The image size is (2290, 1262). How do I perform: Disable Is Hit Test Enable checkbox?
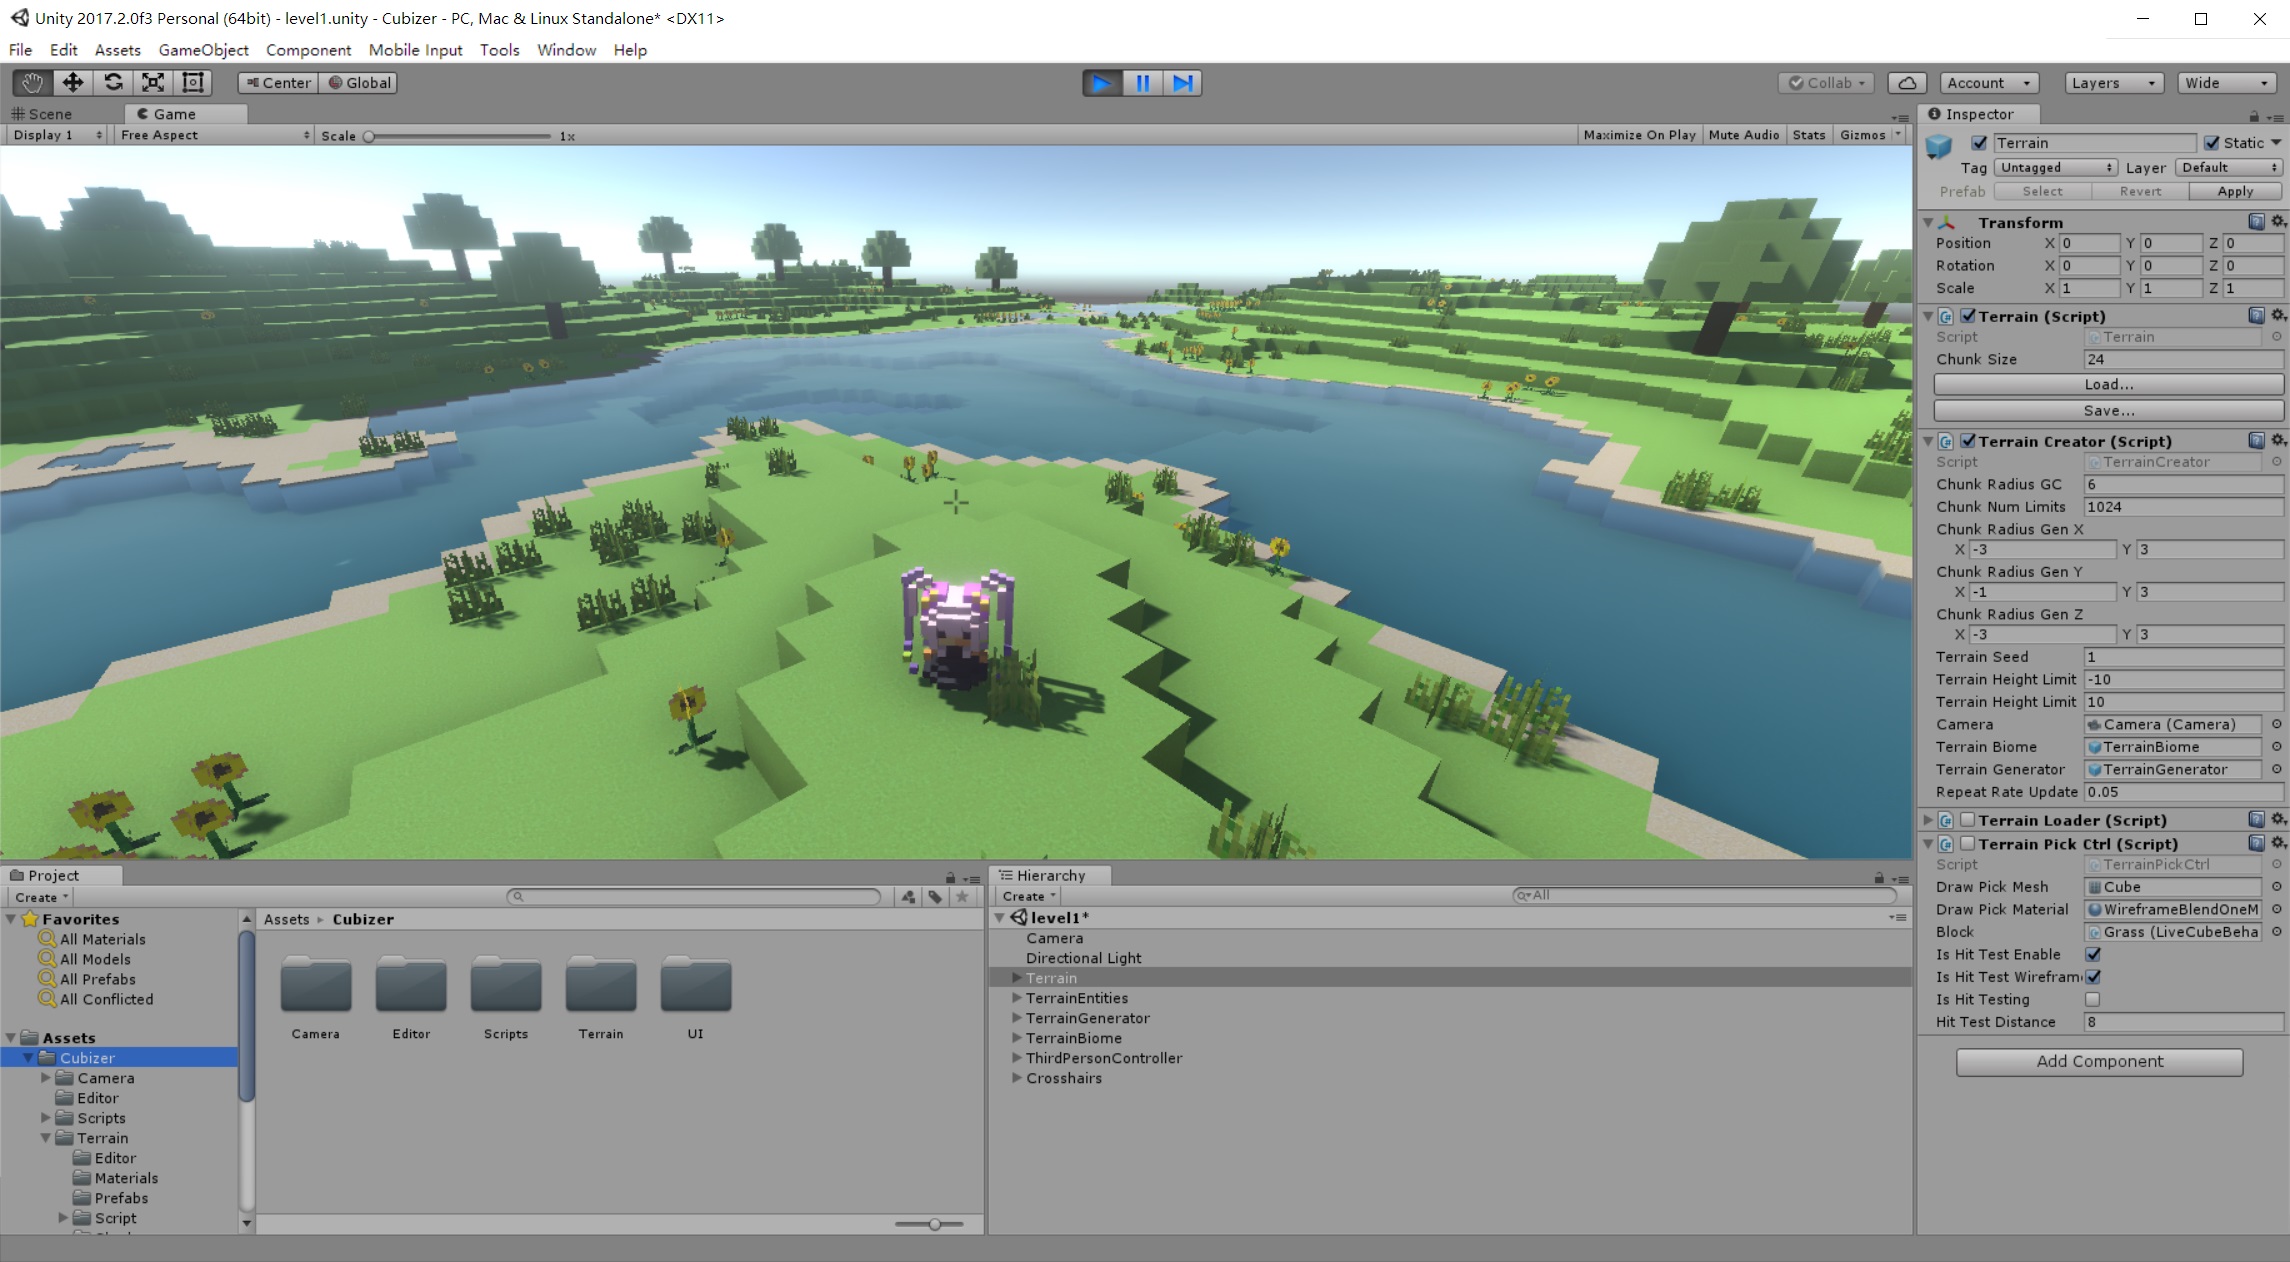(x=2093, y=954)
